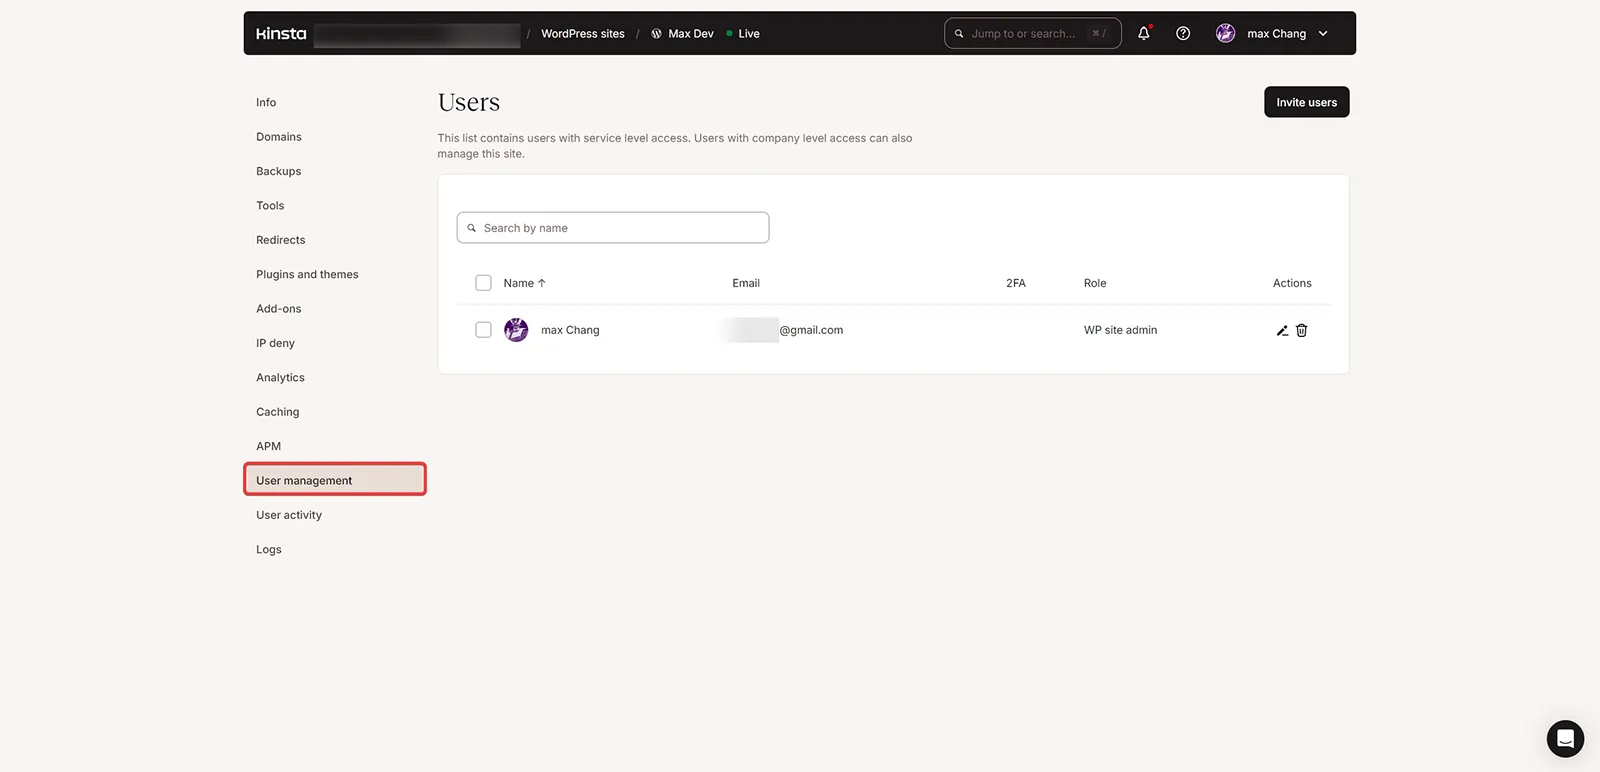Open IP deny settings
Screen dimensions: 1600x772
[275, 343]
